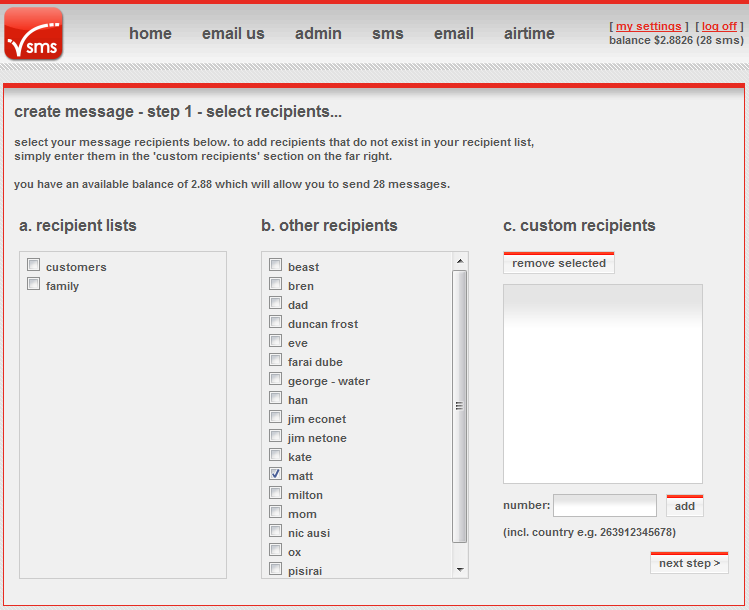Tick the checkbox next to mom
This screenshot has width=749, height=610.
275,513
